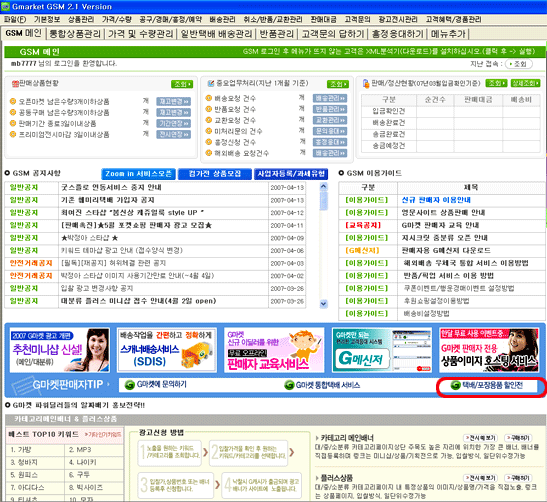
Task: Open the 고객문의 menu
Action: pyautogui.click(x=358, y=20)
